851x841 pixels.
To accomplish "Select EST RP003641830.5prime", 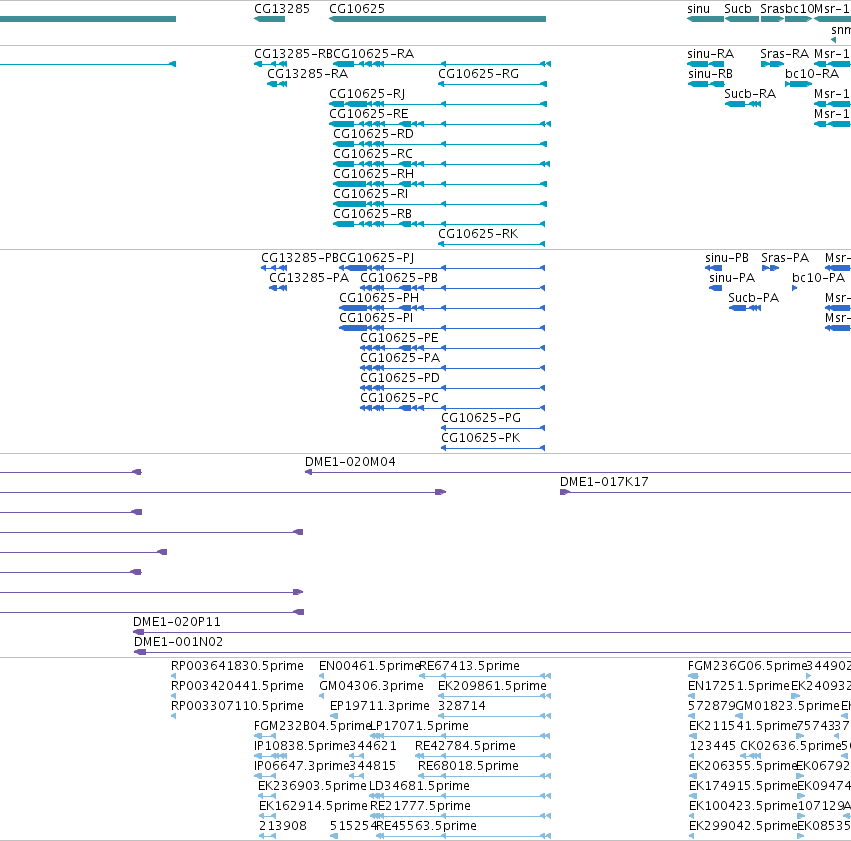I will tap(237, 666).
